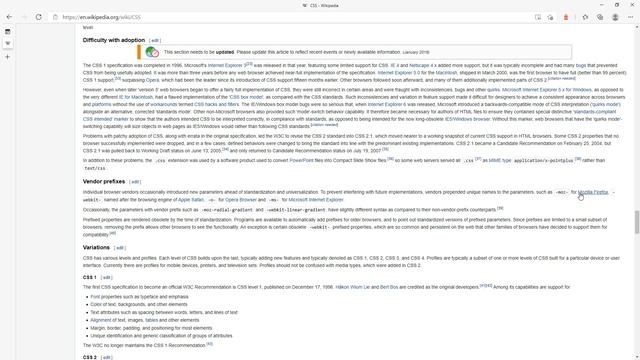Open the IE for Macintosh link
This screenshot has width=640, height=360.
click(x=136, y=98)
